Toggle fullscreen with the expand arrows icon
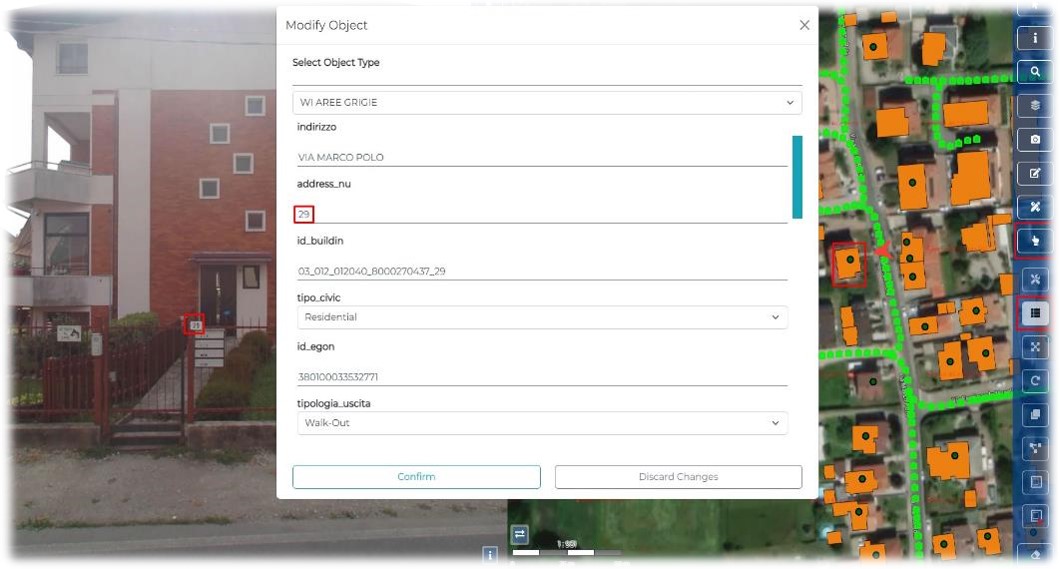 pos(1035,347)
